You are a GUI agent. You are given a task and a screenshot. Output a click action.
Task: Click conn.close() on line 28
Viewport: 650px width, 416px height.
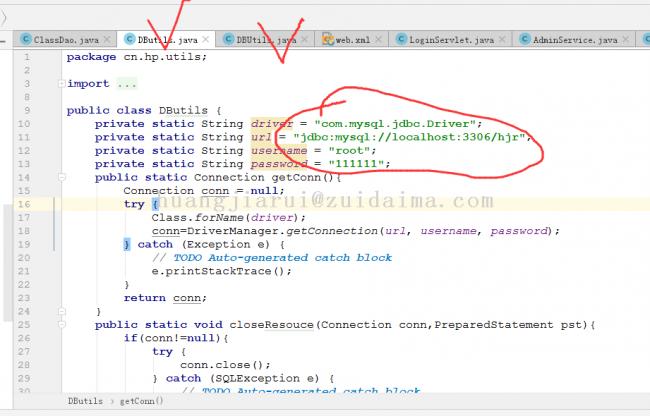pos(225,365)
